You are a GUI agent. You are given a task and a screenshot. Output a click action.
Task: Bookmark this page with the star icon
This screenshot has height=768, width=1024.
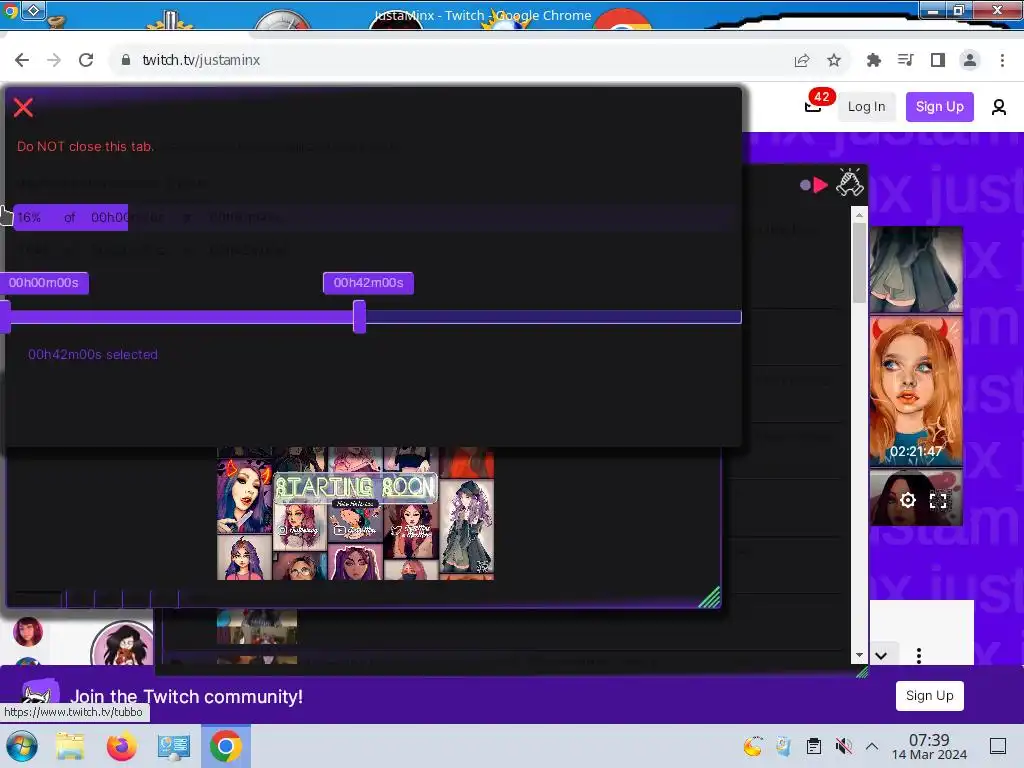click(834, 61)
